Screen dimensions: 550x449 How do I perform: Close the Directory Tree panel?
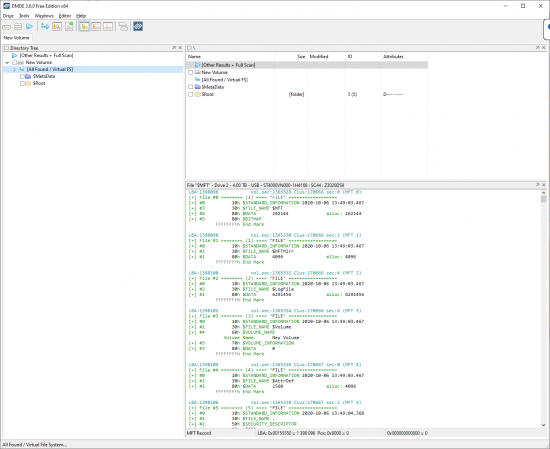click(180, 48)
